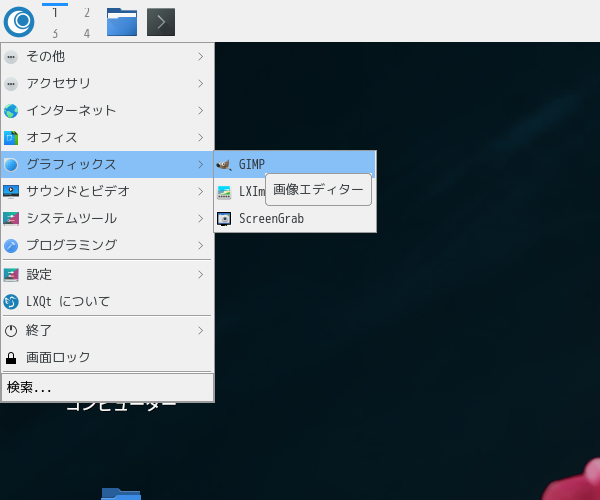The image size is (600, 500).
Task: Click the 画像エディター tooltip text
Action: coord(318,190)
